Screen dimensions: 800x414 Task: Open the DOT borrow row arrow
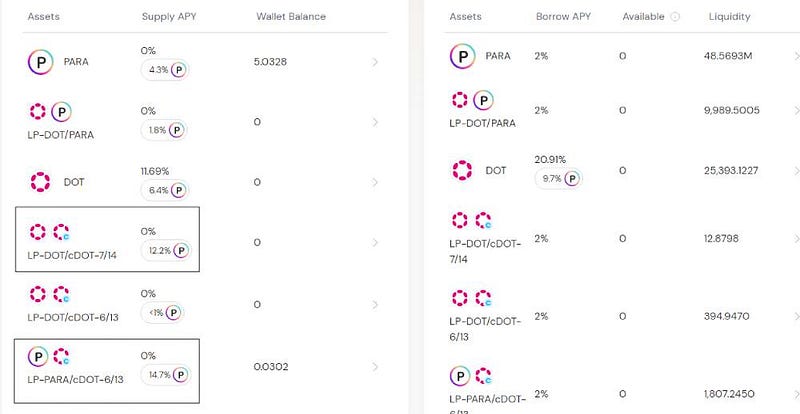click(796, 170)
